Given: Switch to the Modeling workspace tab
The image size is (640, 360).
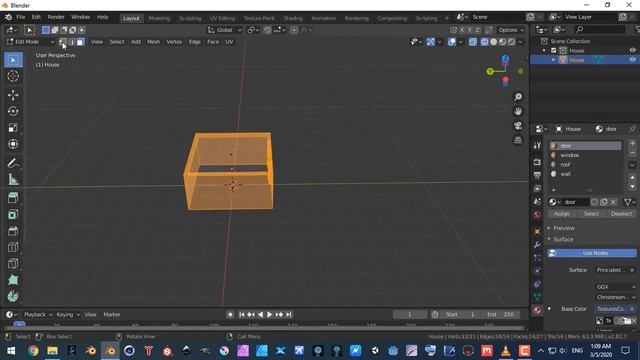Looking at the screenshot, I should pyautogui.click(x=159, y=18).
